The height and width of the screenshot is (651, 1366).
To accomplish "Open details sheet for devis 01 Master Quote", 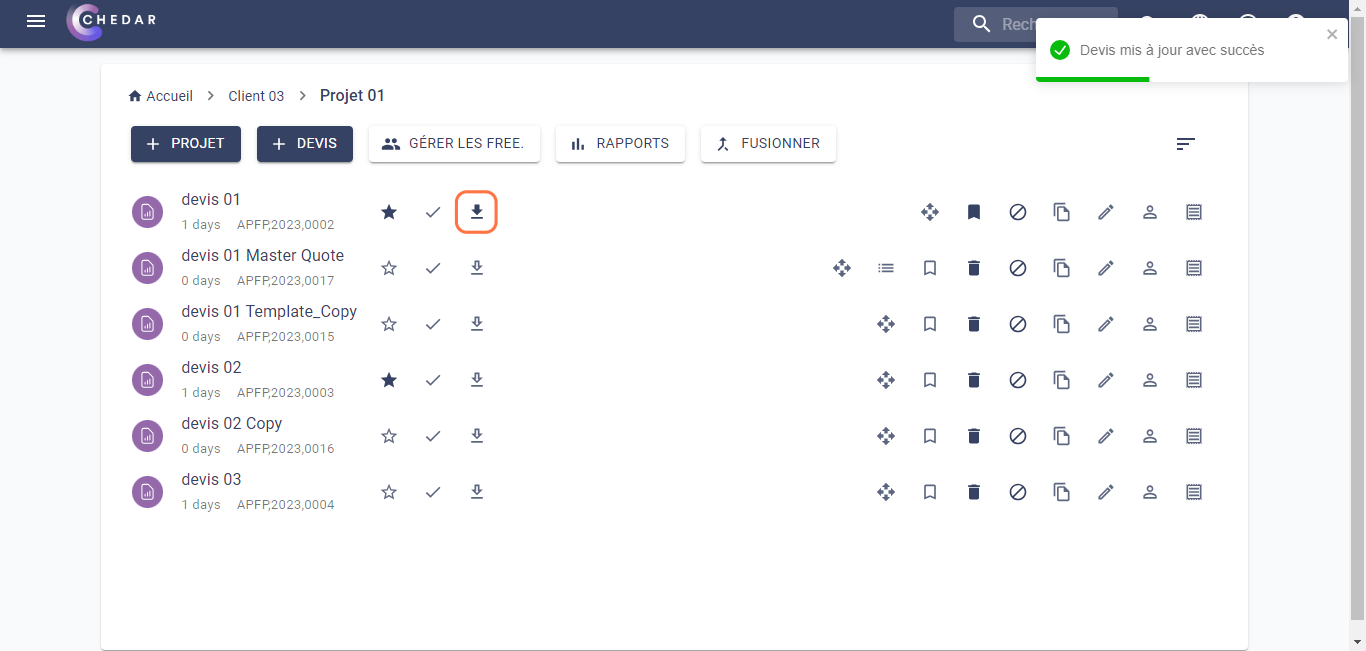I will (x=1194, y=268).
